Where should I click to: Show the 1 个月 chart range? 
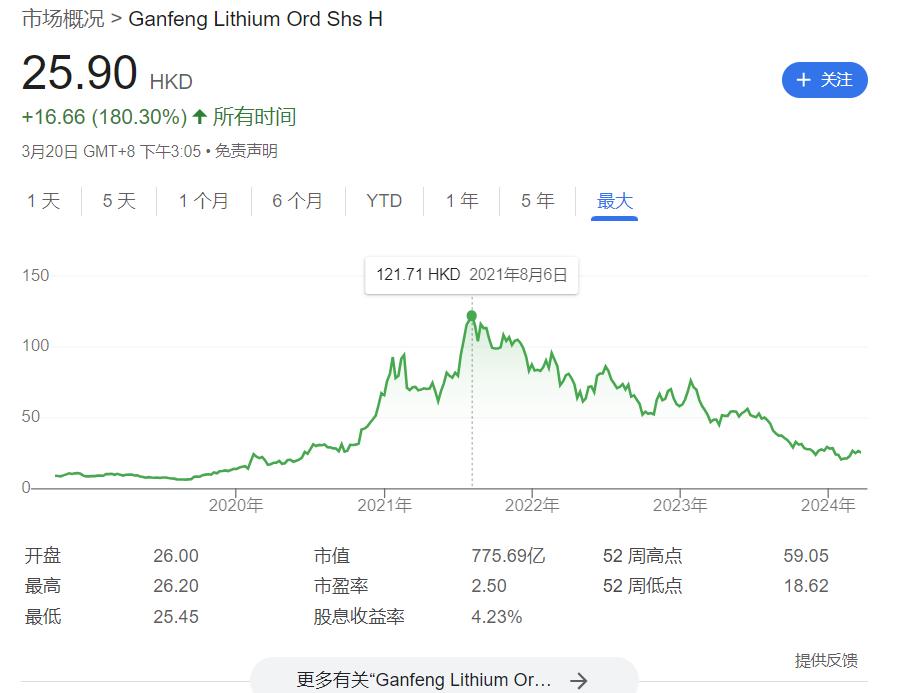tap(203, 201)
